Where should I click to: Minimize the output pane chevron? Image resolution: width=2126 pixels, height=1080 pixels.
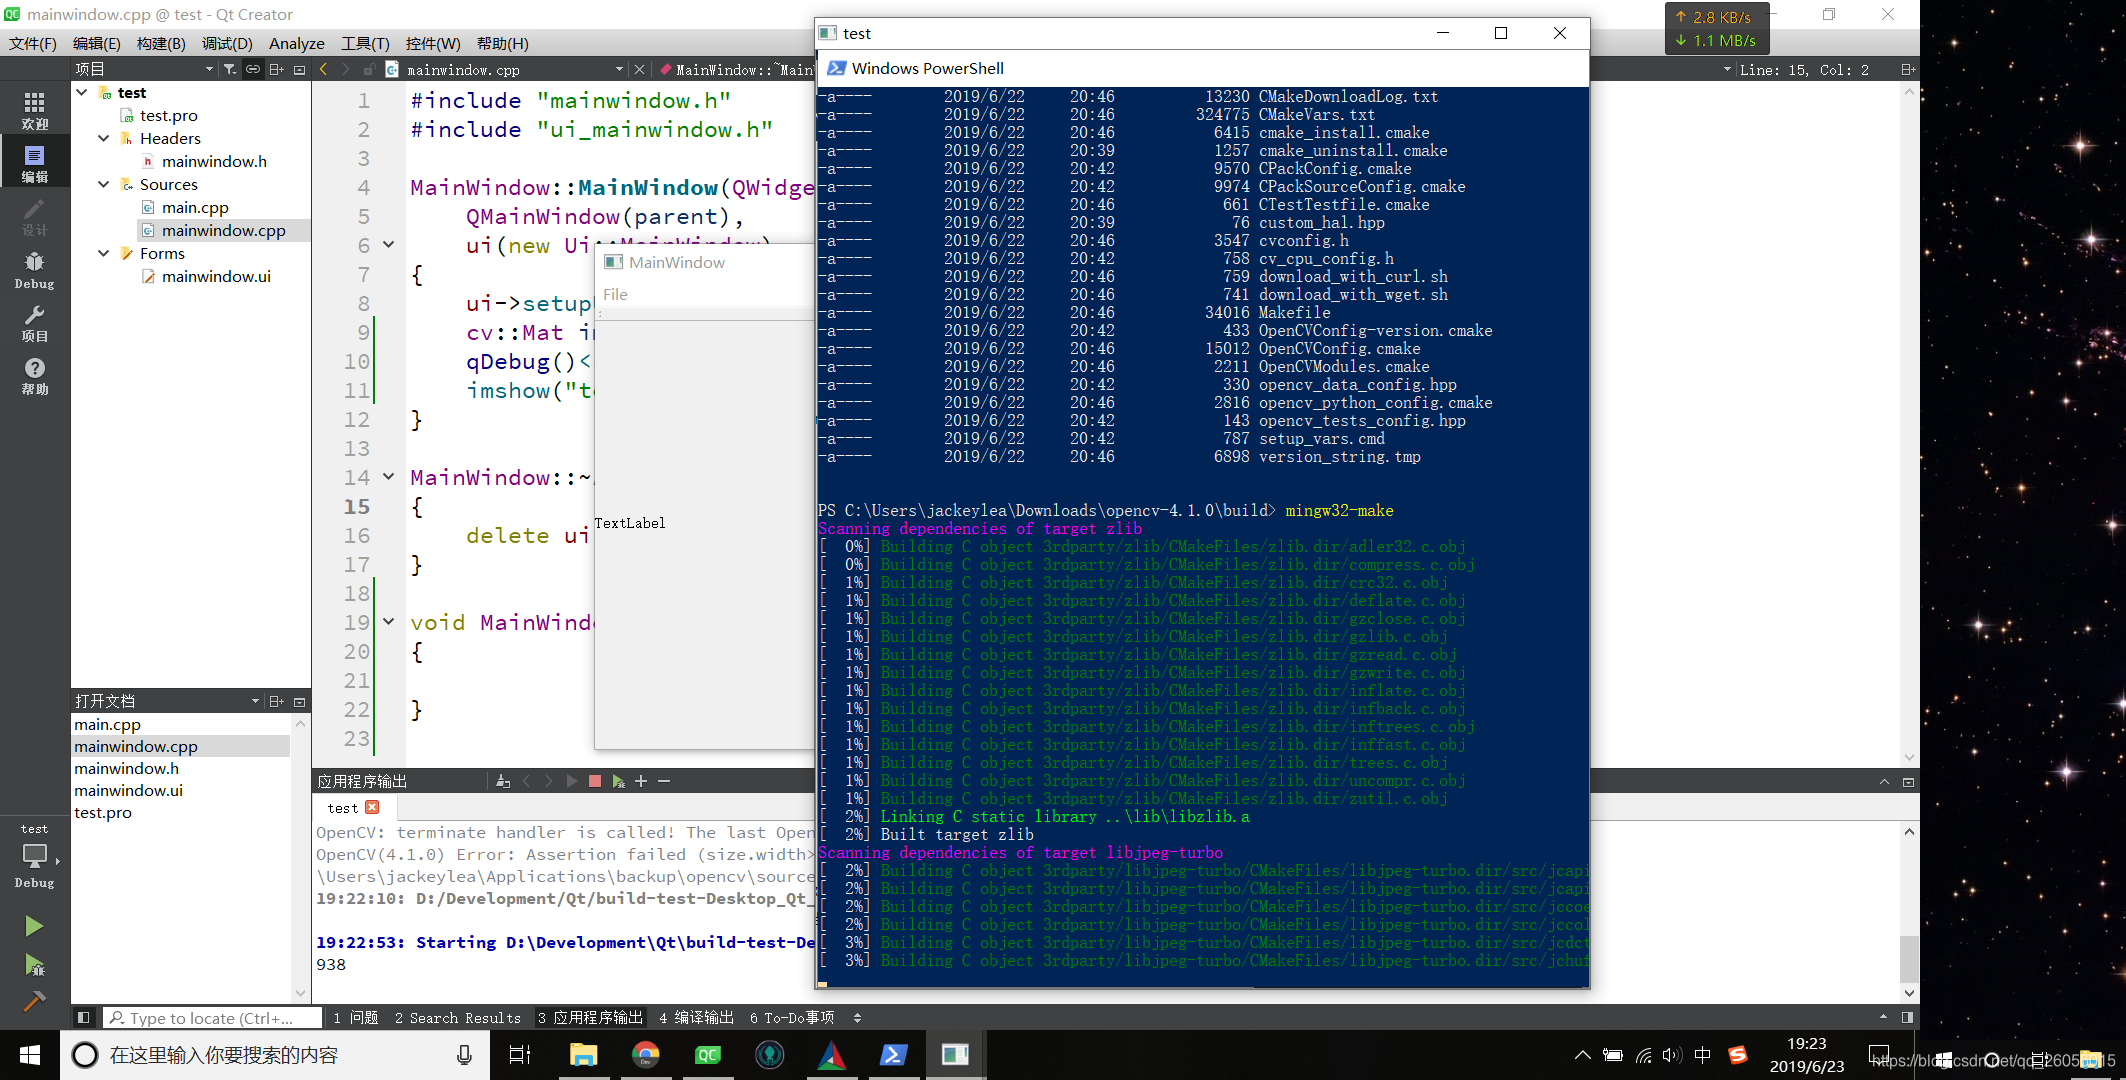(x=1884, y=781)
